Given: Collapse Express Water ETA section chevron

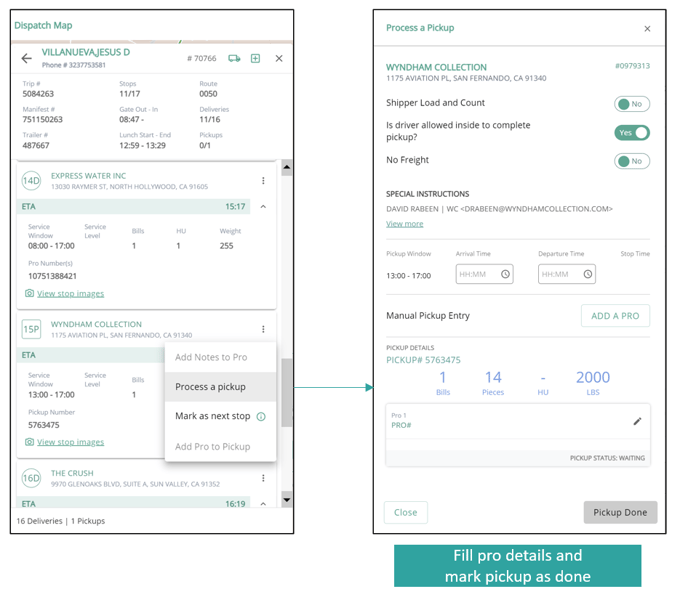Looking at the screenshot, I should coord(263,207).
